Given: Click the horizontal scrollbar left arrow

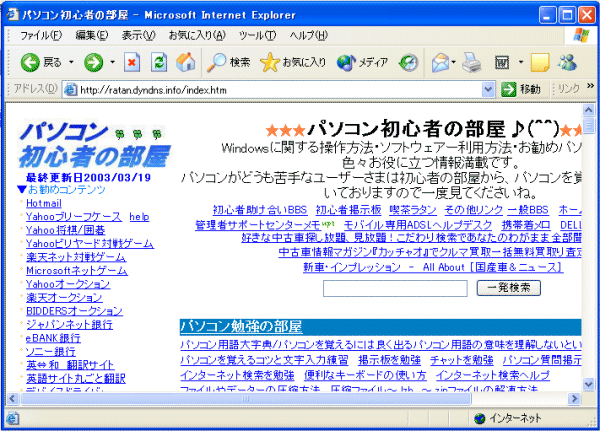Looking at the screenshot, I should click(x=12, y=399).
